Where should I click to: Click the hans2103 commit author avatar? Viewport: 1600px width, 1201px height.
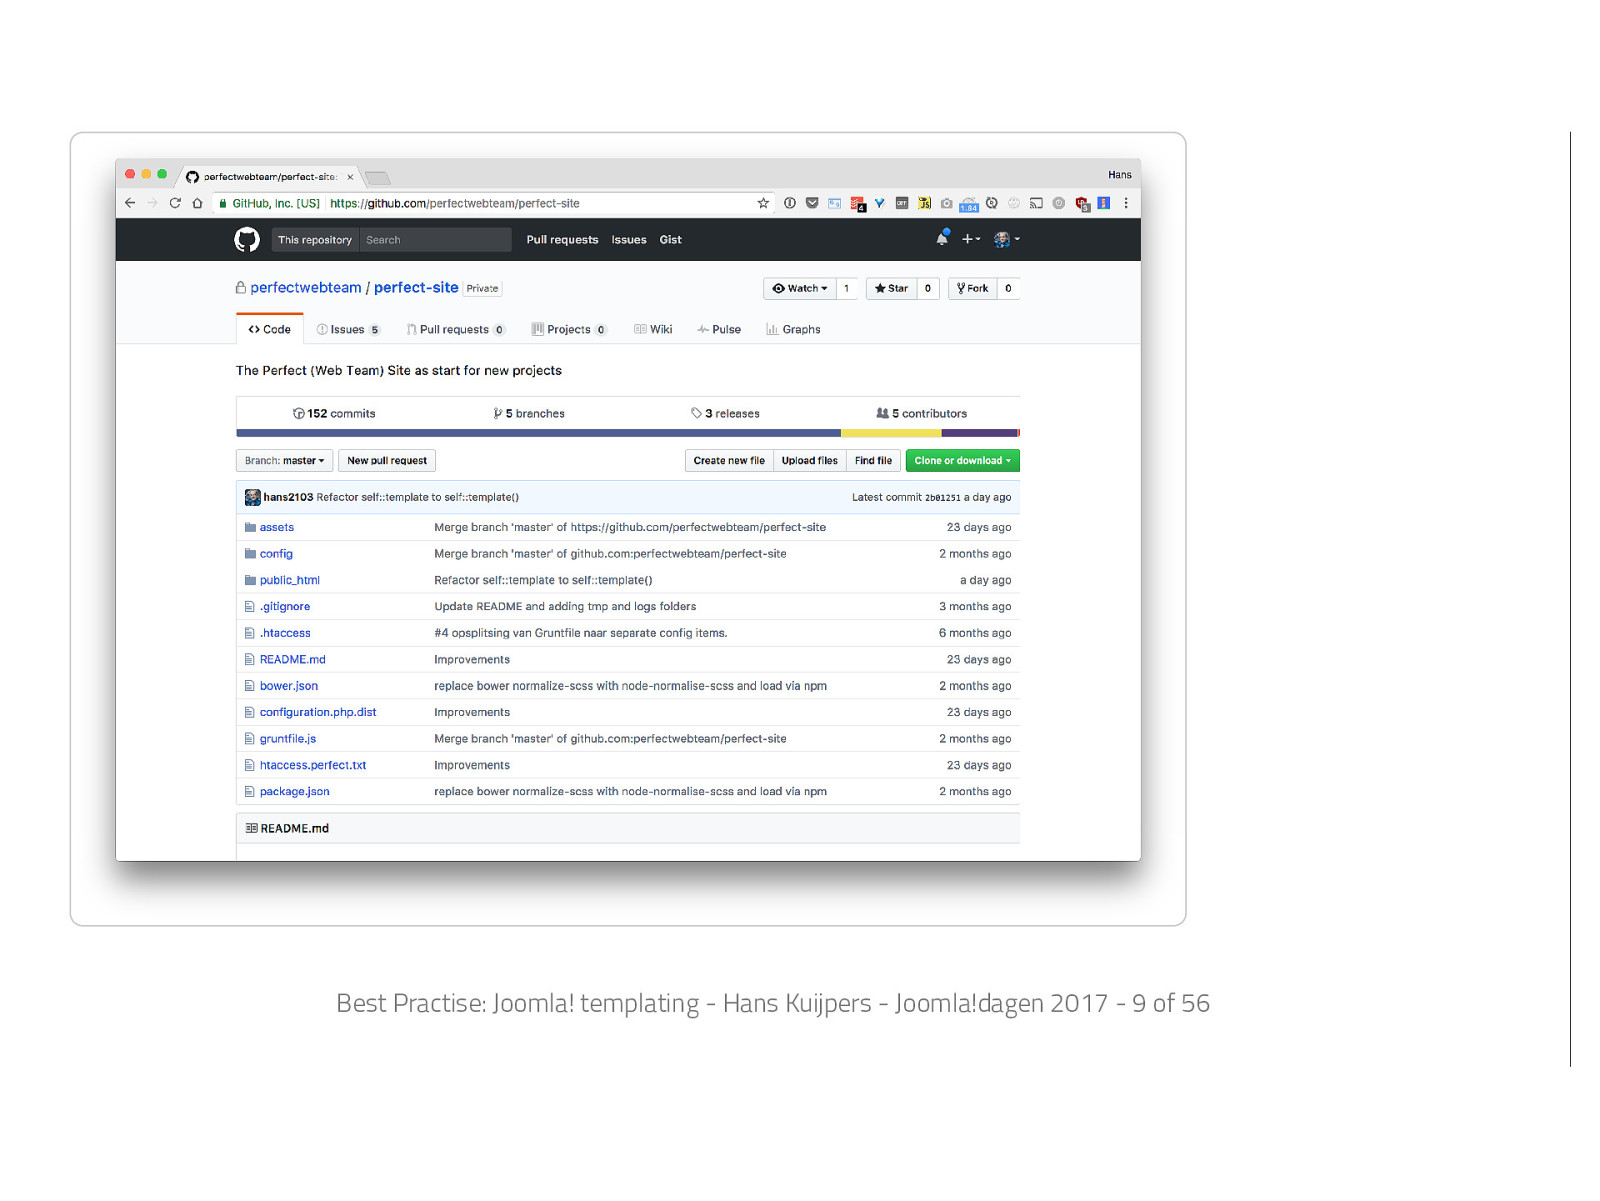(253, 497)
